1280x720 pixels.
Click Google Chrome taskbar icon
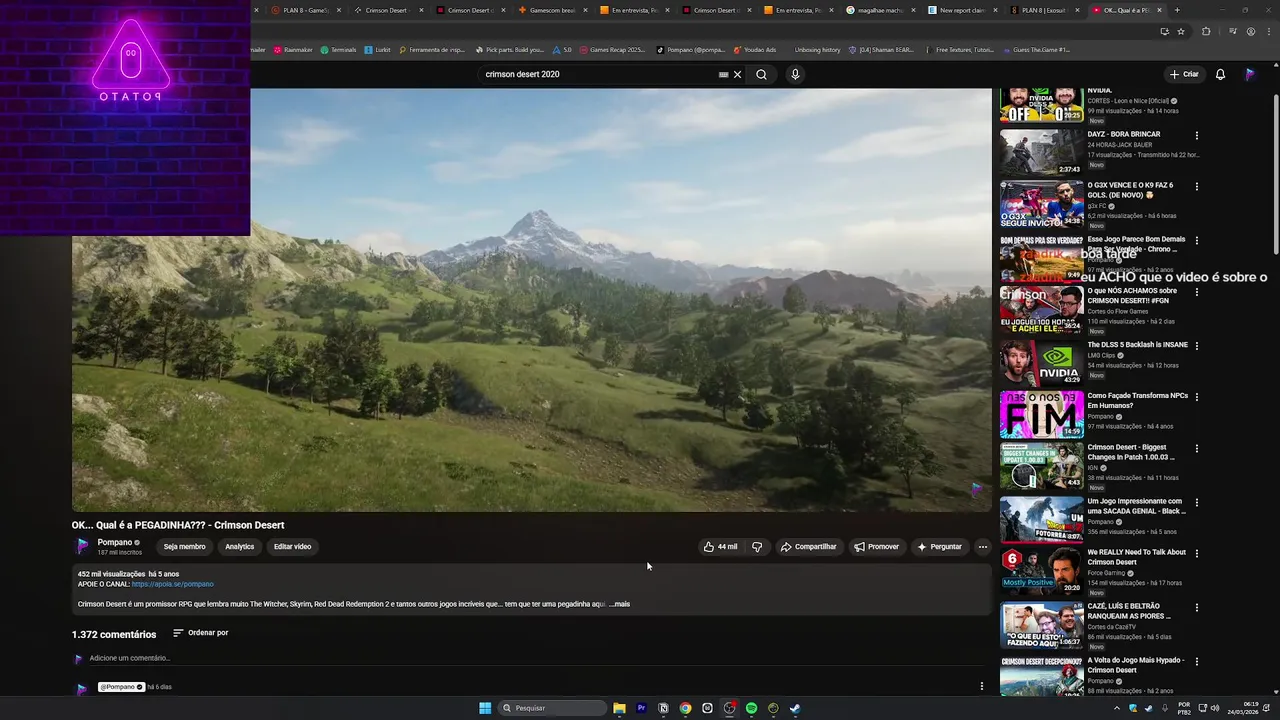685,708
